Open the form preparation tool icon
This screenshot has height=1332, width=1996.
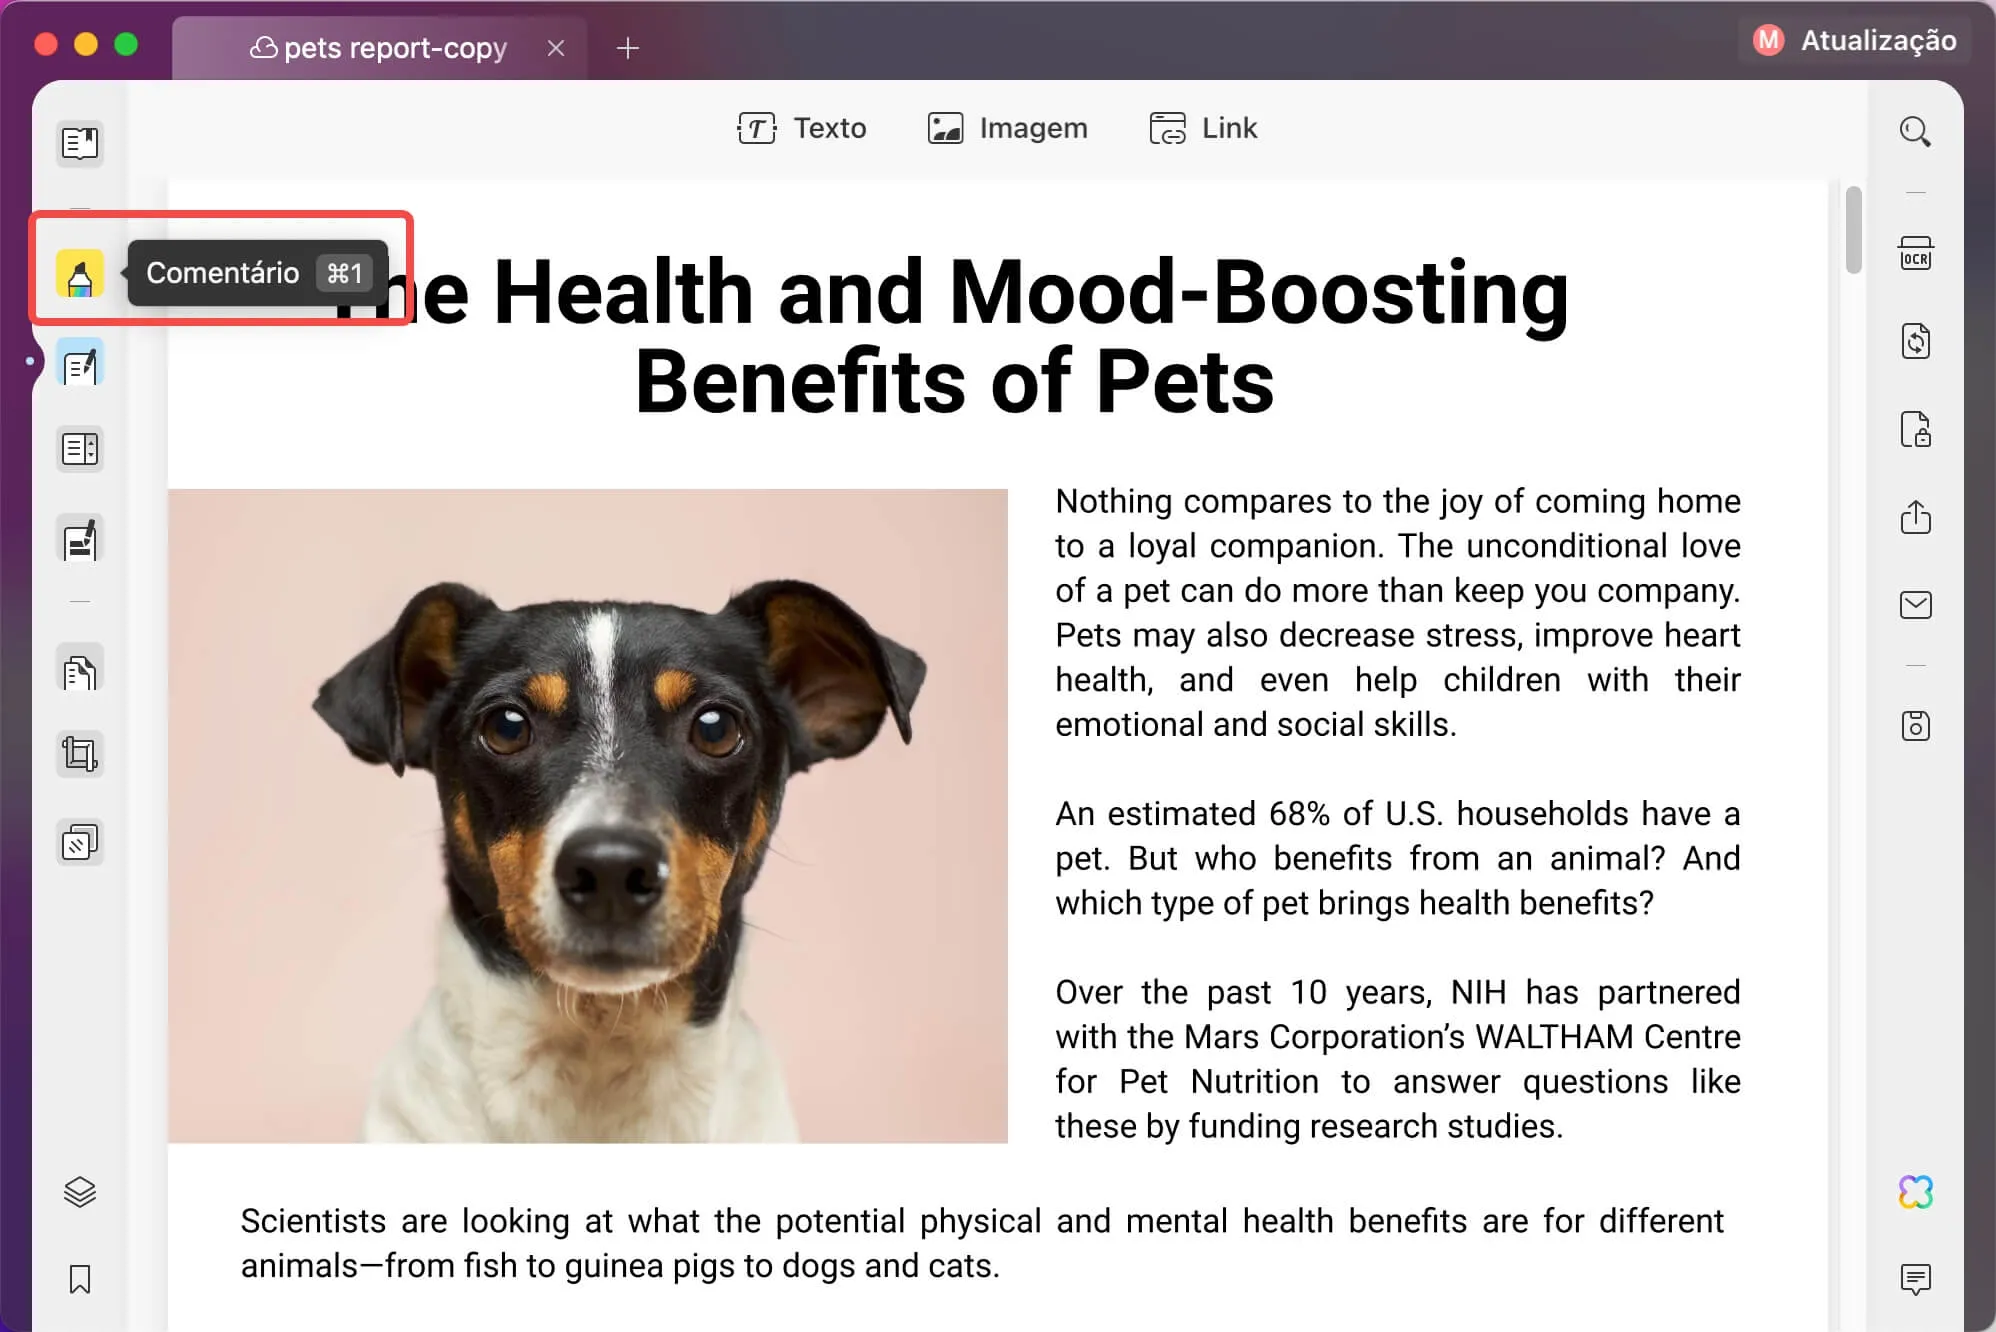[80, 449]
